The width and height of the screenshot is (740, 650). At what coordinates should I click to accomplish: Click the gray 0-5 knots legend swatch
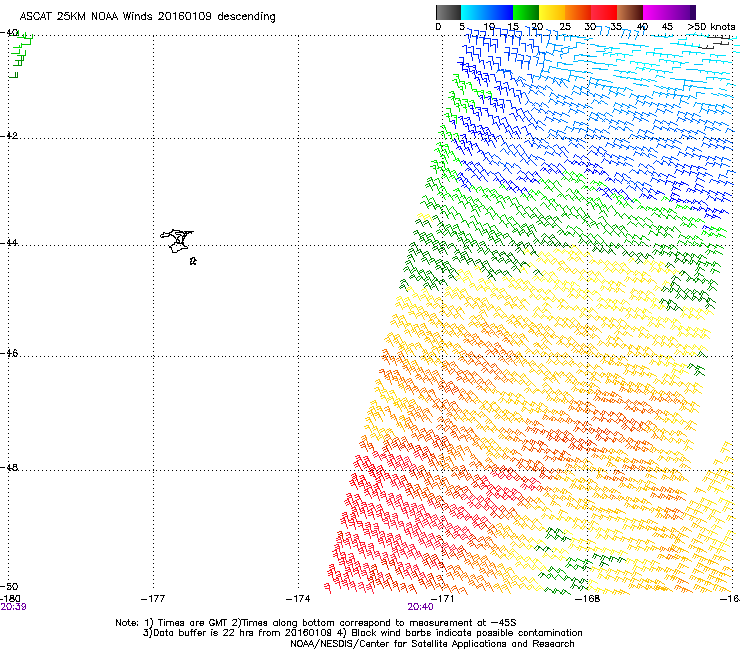pos(448,12)
